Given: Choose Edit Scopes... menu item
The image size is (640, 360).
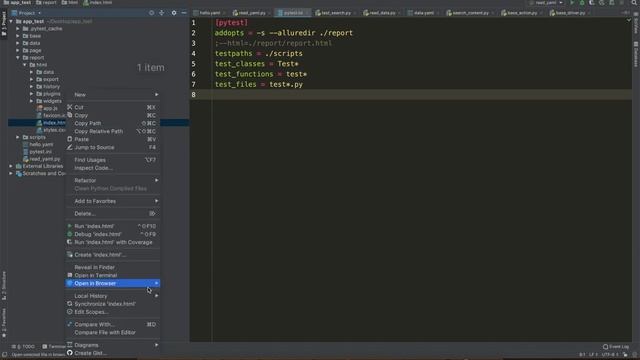Looking at the screenshot, I should (x=113, y=312).
